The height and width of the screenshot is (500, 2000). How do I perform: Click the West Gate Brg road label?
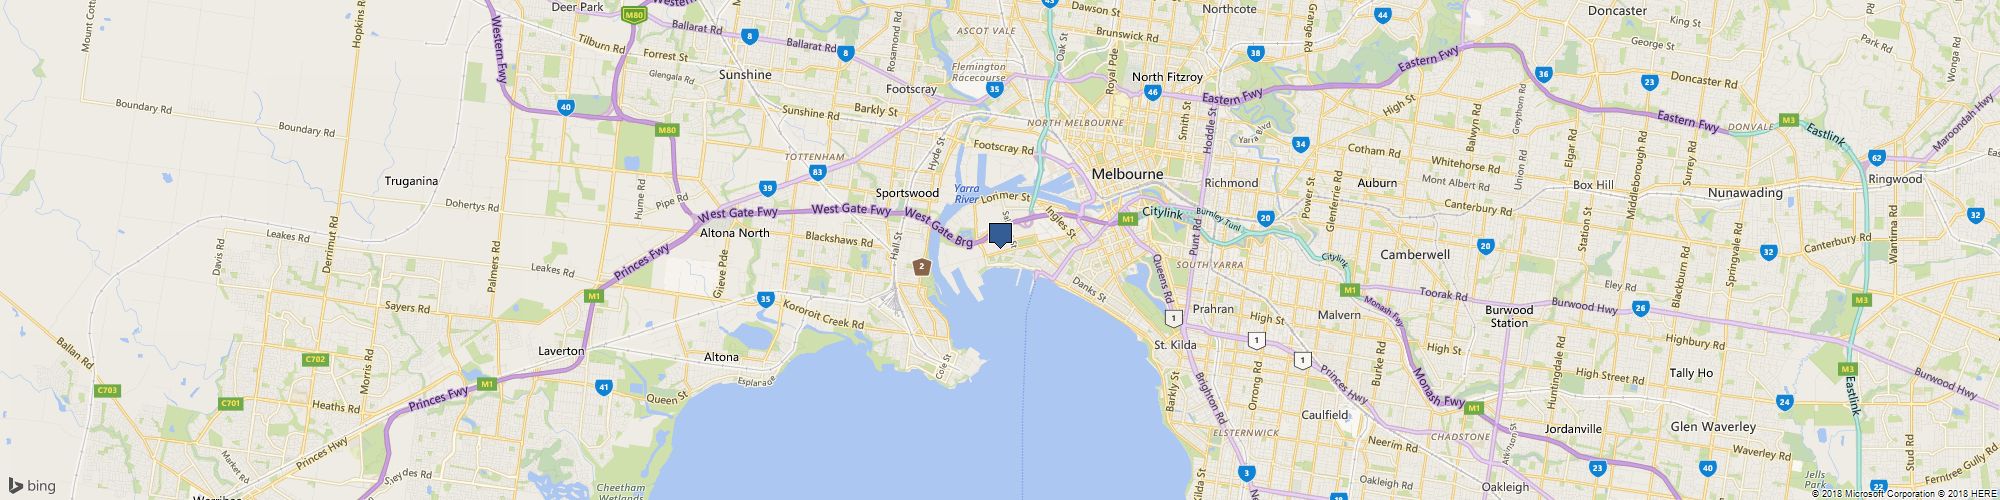938,229
